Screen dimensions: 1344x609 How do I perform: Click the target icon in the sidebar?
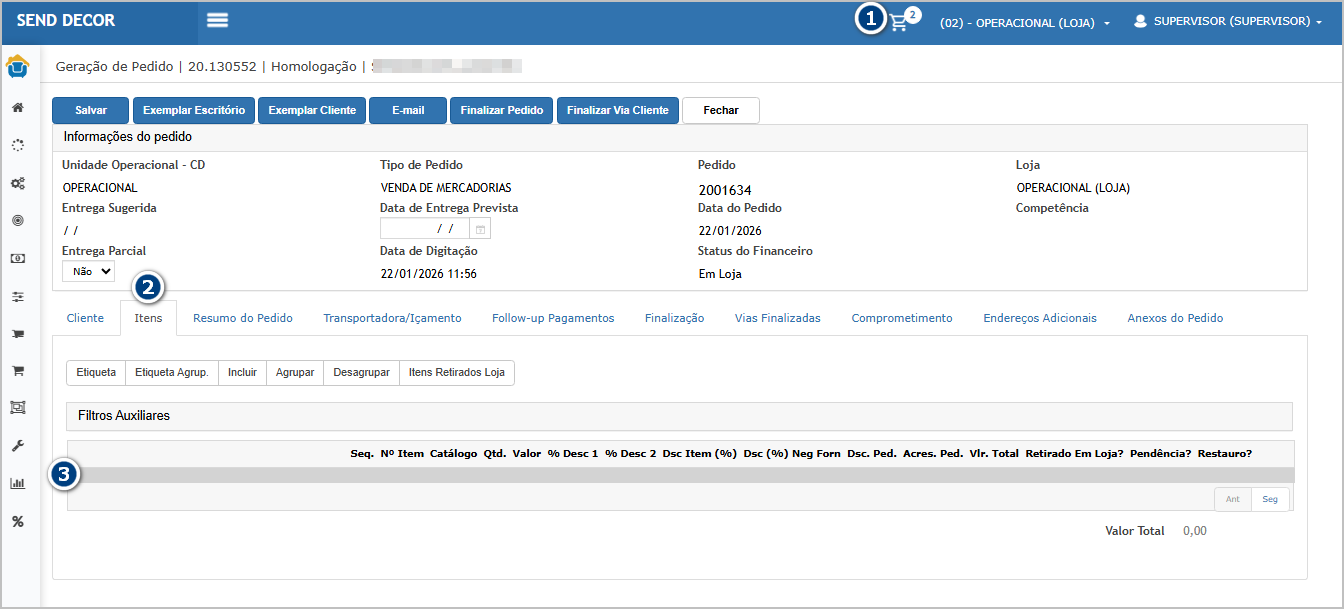18,221
